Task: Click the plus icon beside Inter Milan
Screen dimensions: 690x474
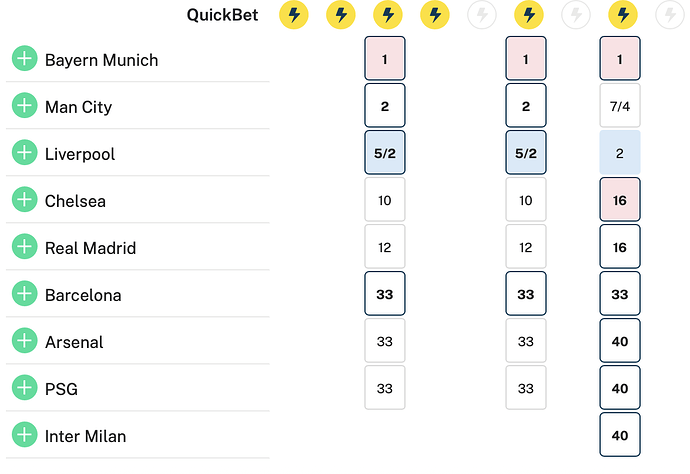Action: 25,435
